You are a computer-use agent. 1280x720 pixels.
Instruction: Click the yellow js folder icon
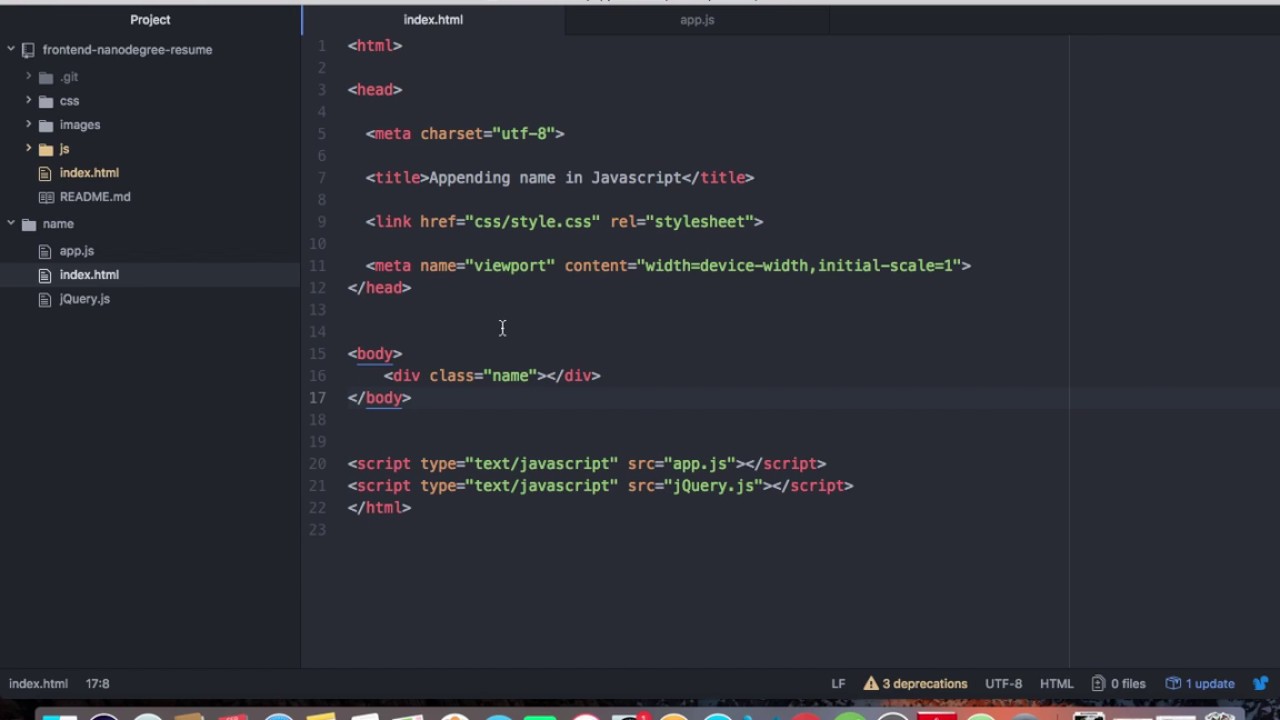(45, 149)
